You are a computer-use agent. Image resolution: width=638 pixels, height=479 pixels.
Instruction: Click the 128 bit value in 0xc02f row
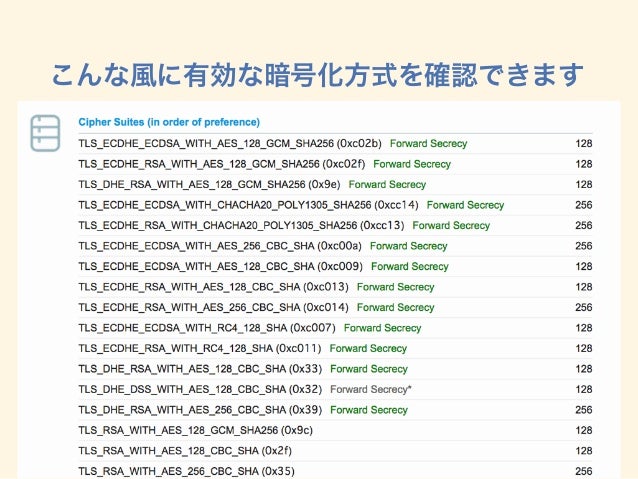[584, 164]
